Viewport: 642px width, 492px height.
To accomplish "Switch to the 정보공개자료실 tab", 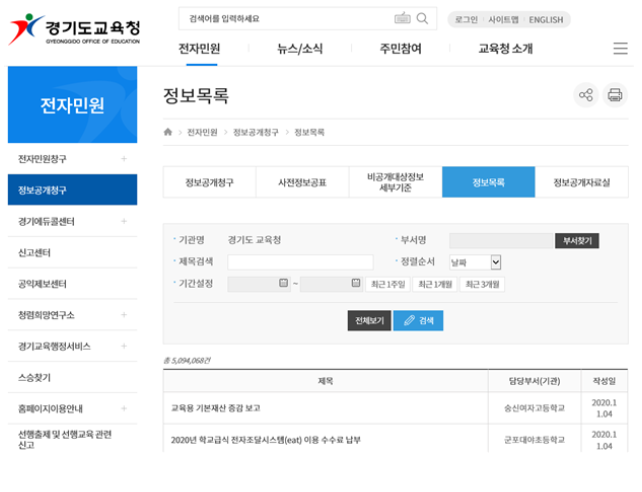I will pyautogui.click(x=582, y=182).
